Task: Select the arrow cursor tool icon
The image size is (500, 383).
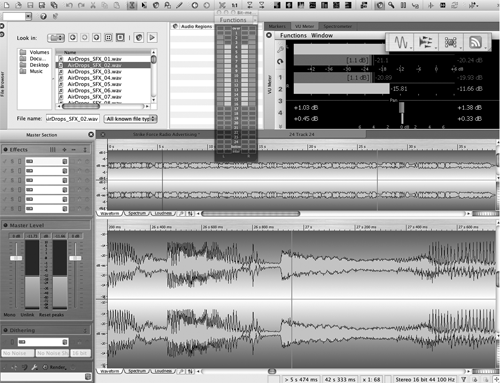Action: tap(144, 5)
